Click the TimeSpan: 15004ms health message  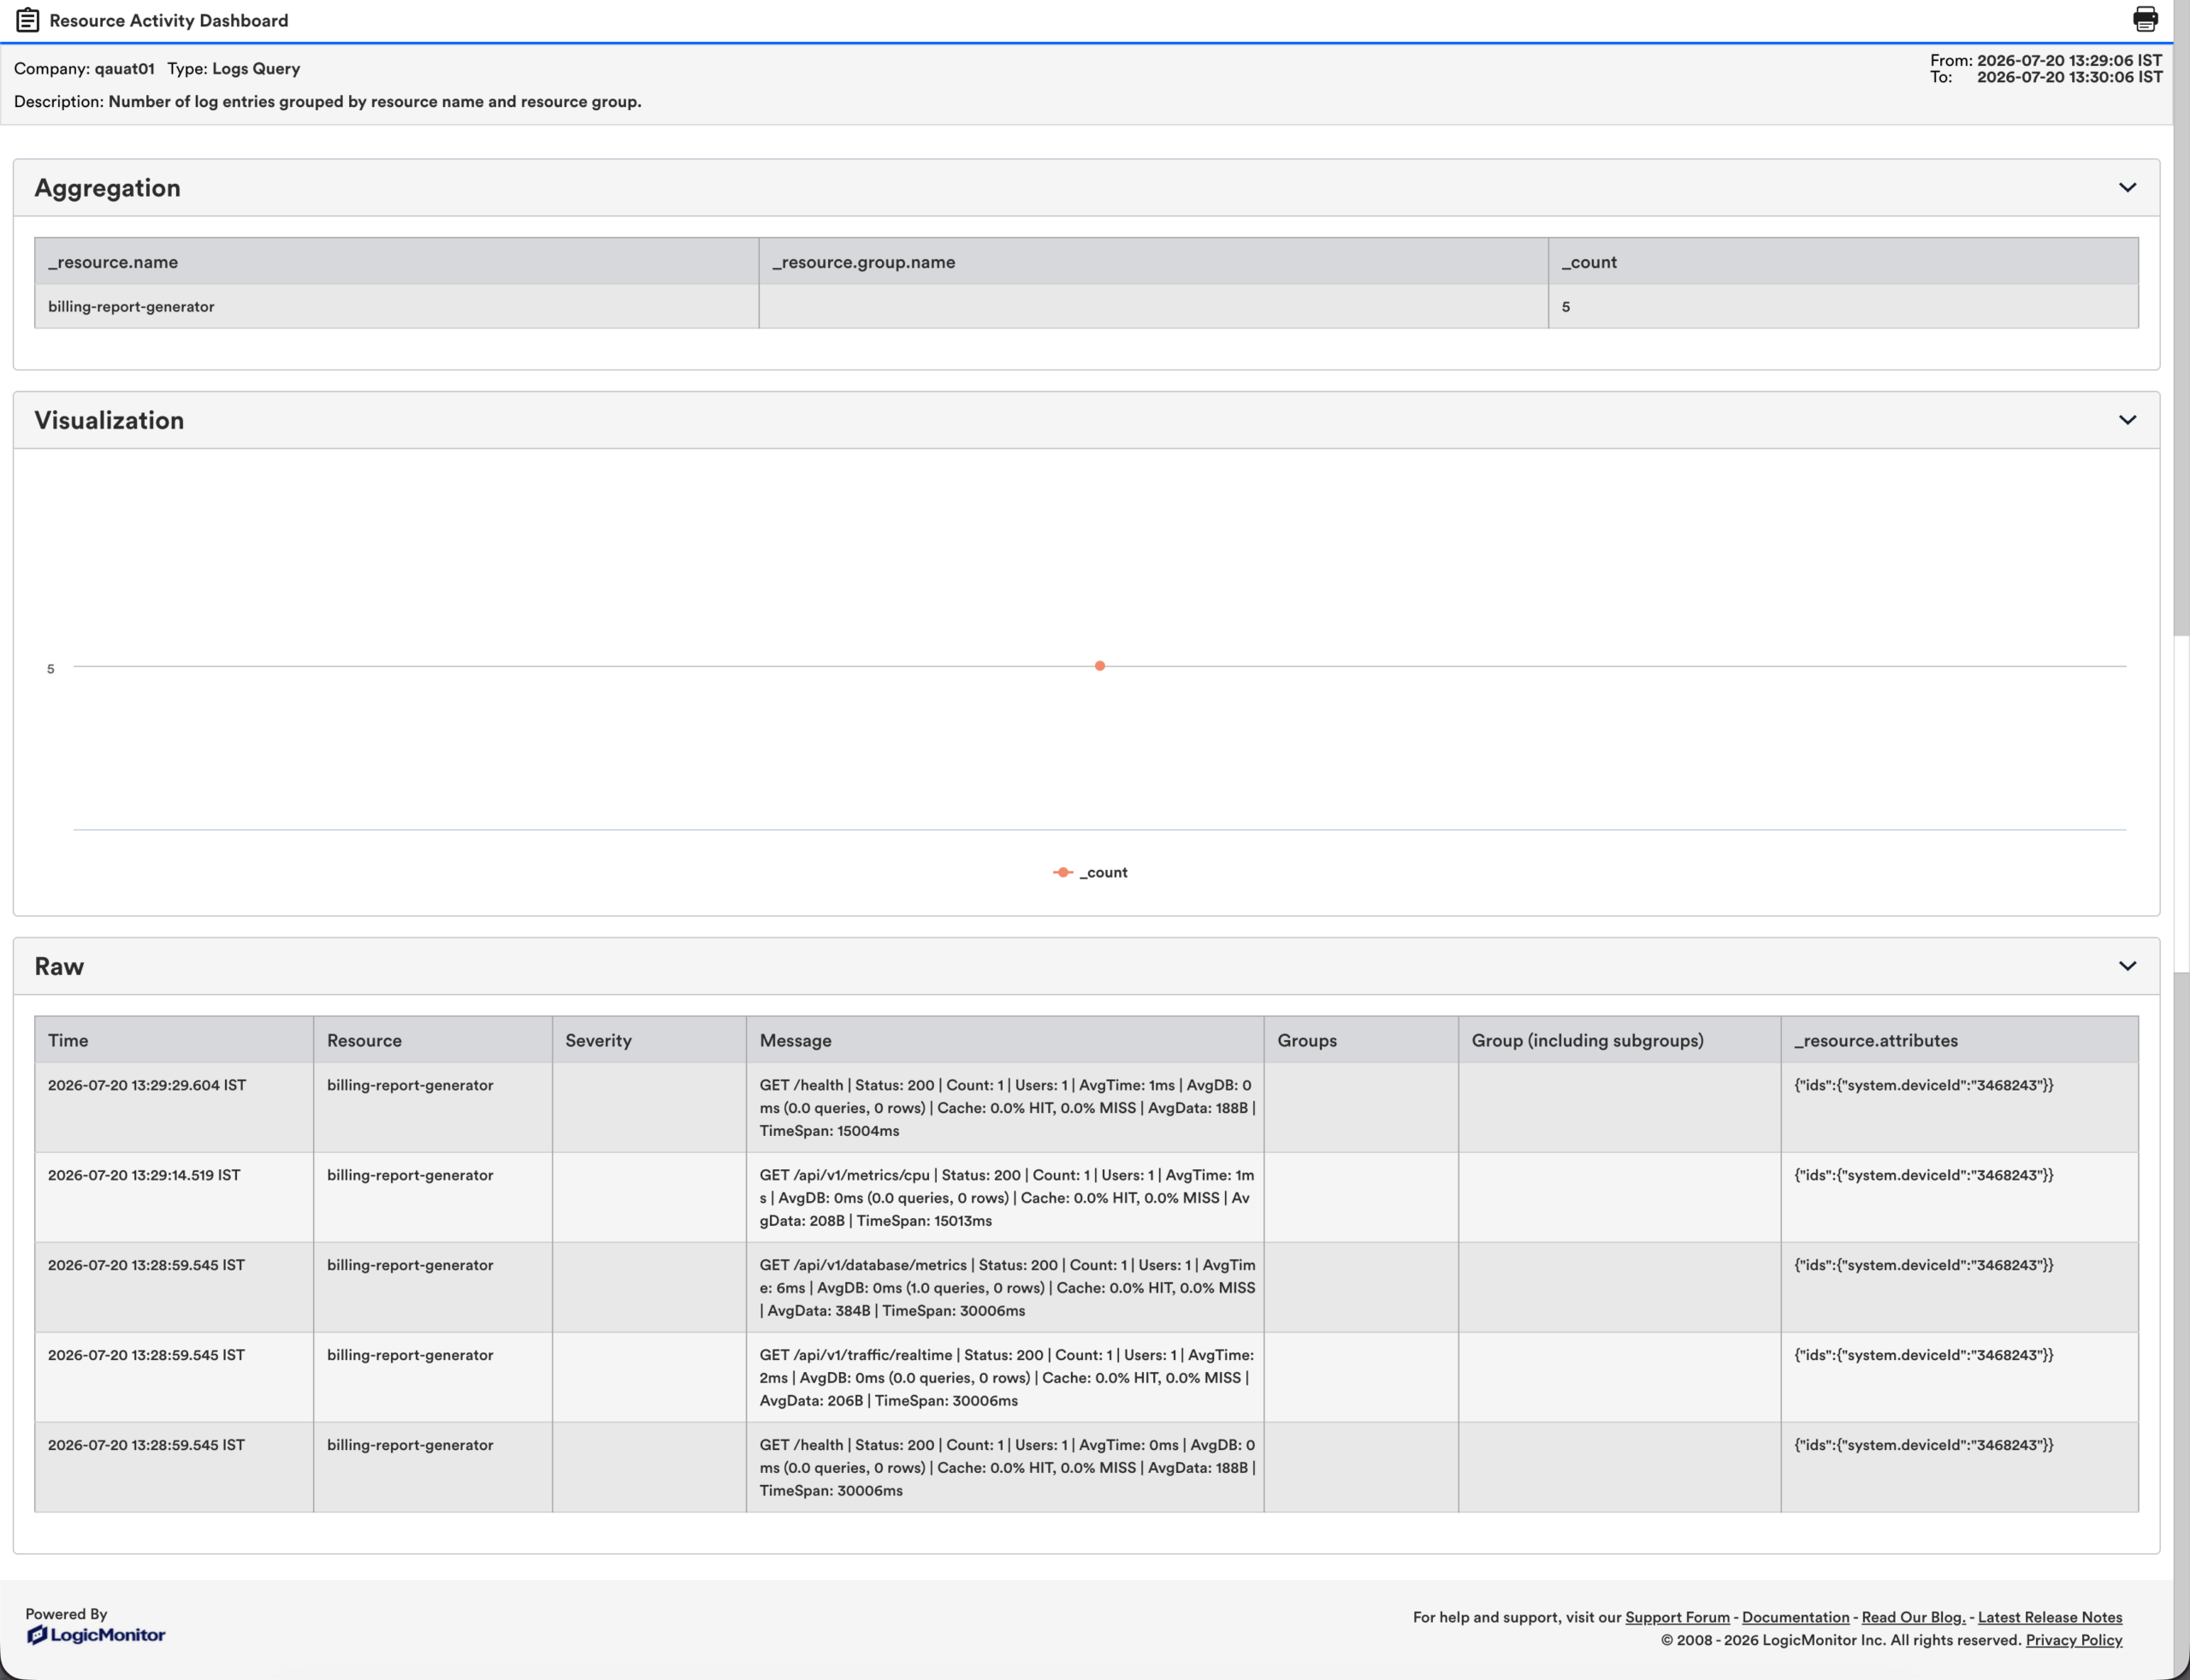coord(1006,1108)
